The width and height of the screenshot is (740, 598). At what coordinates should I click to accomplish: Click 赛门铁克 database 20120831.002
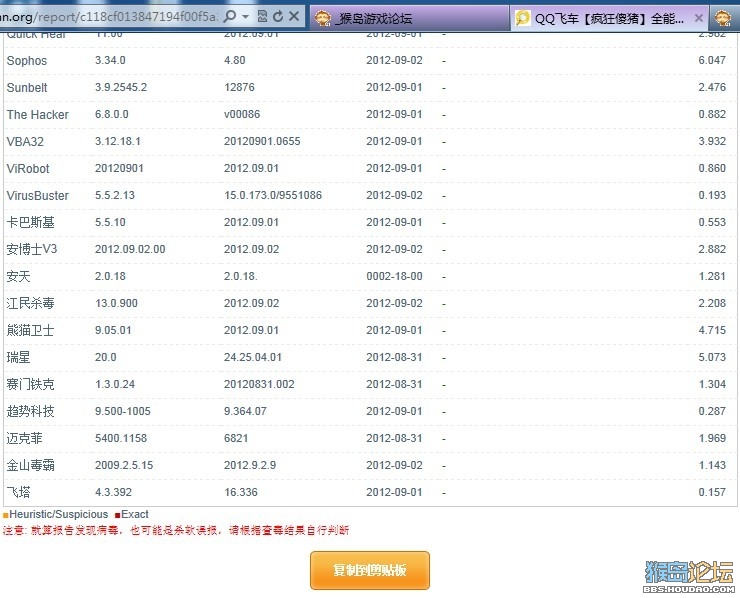click(259, 384)
